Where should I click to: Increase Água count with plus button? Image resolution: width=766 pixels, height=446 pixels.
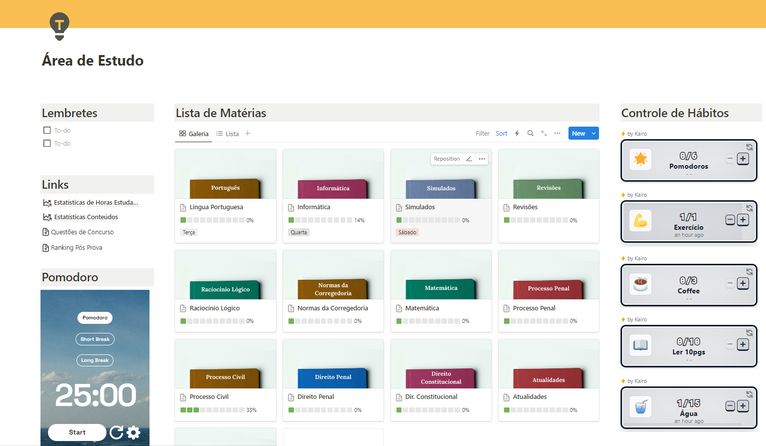pyautogui.click(x=743, y=406)
